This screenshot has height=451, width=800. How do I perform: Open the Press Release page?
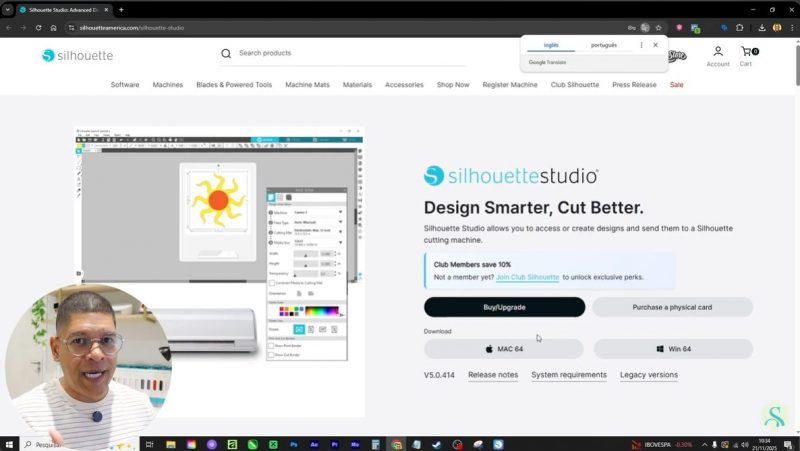click(634, 85)
